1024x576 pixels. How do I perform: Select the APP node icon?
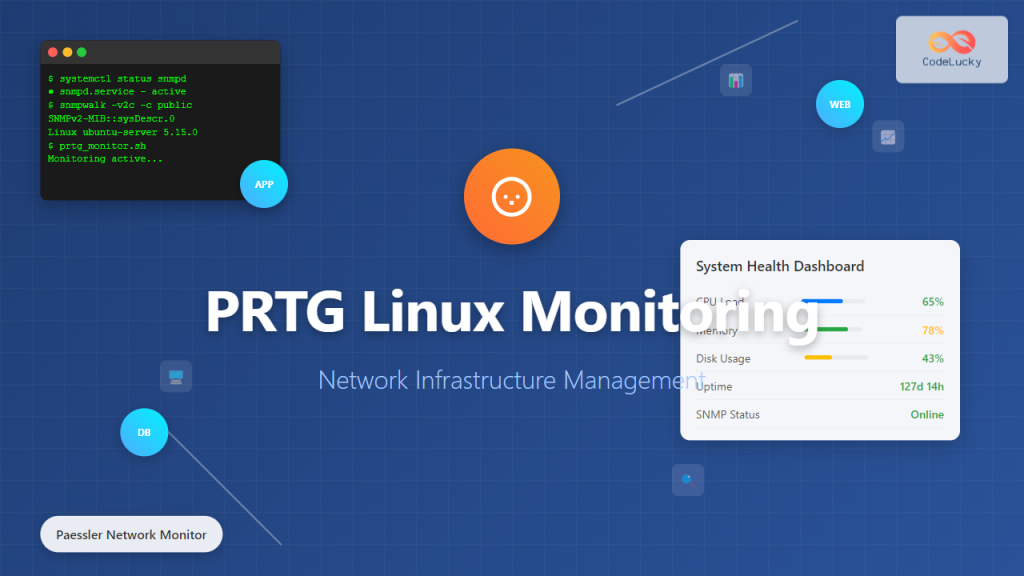pos(264,184)
